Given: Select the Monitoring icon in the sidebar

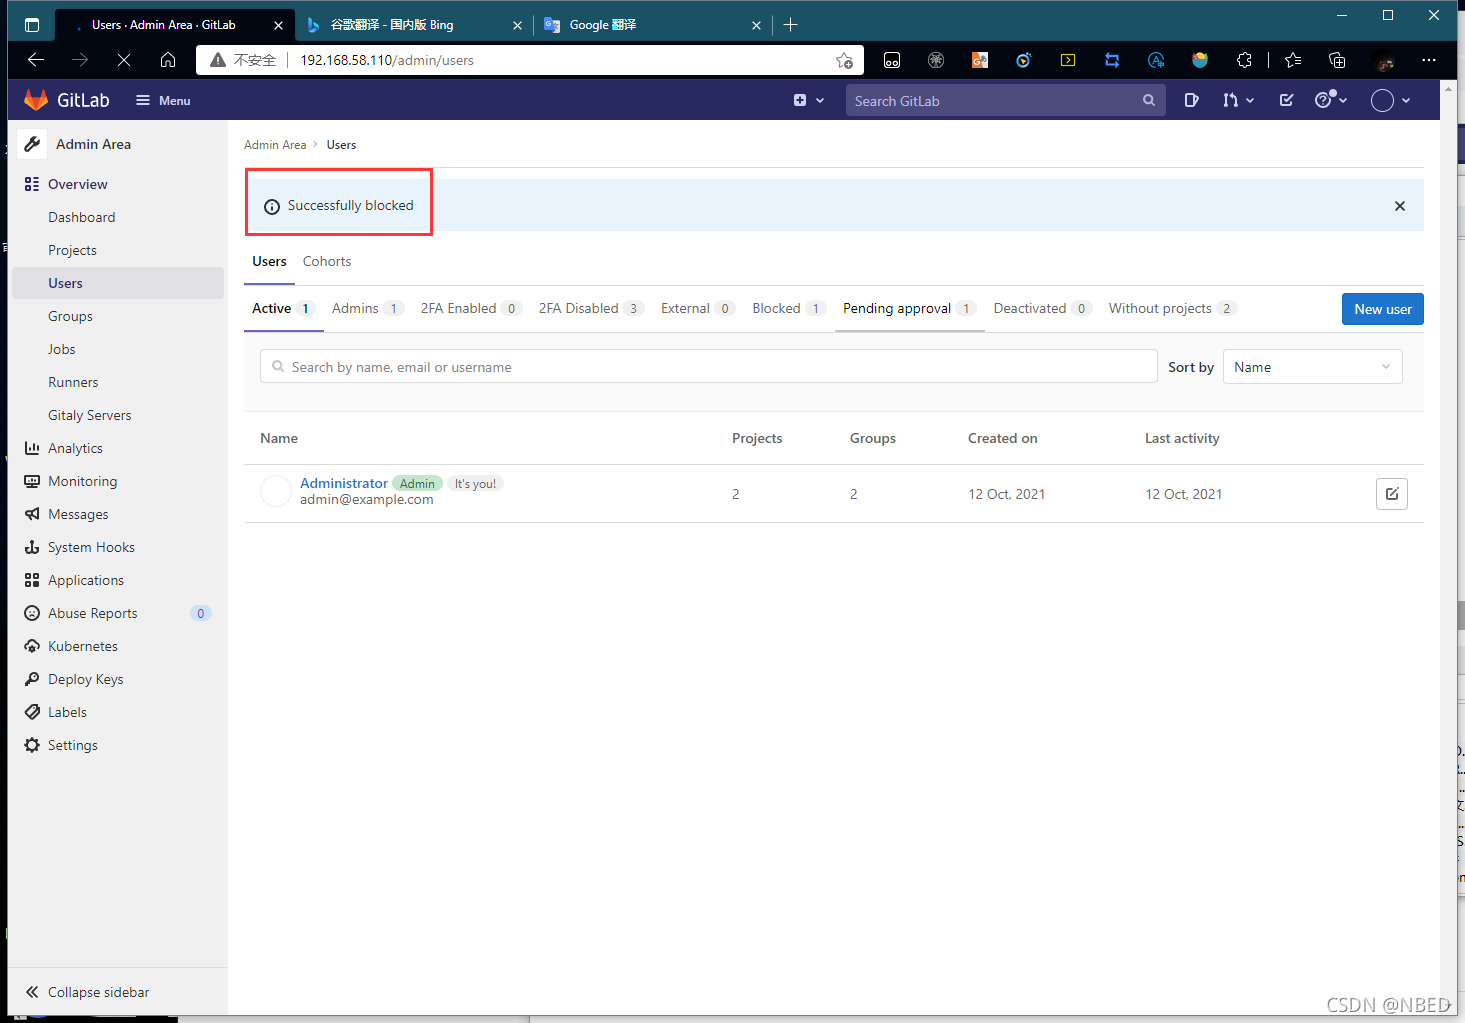Looking at the screenshot, I should (x=33, y=480).
